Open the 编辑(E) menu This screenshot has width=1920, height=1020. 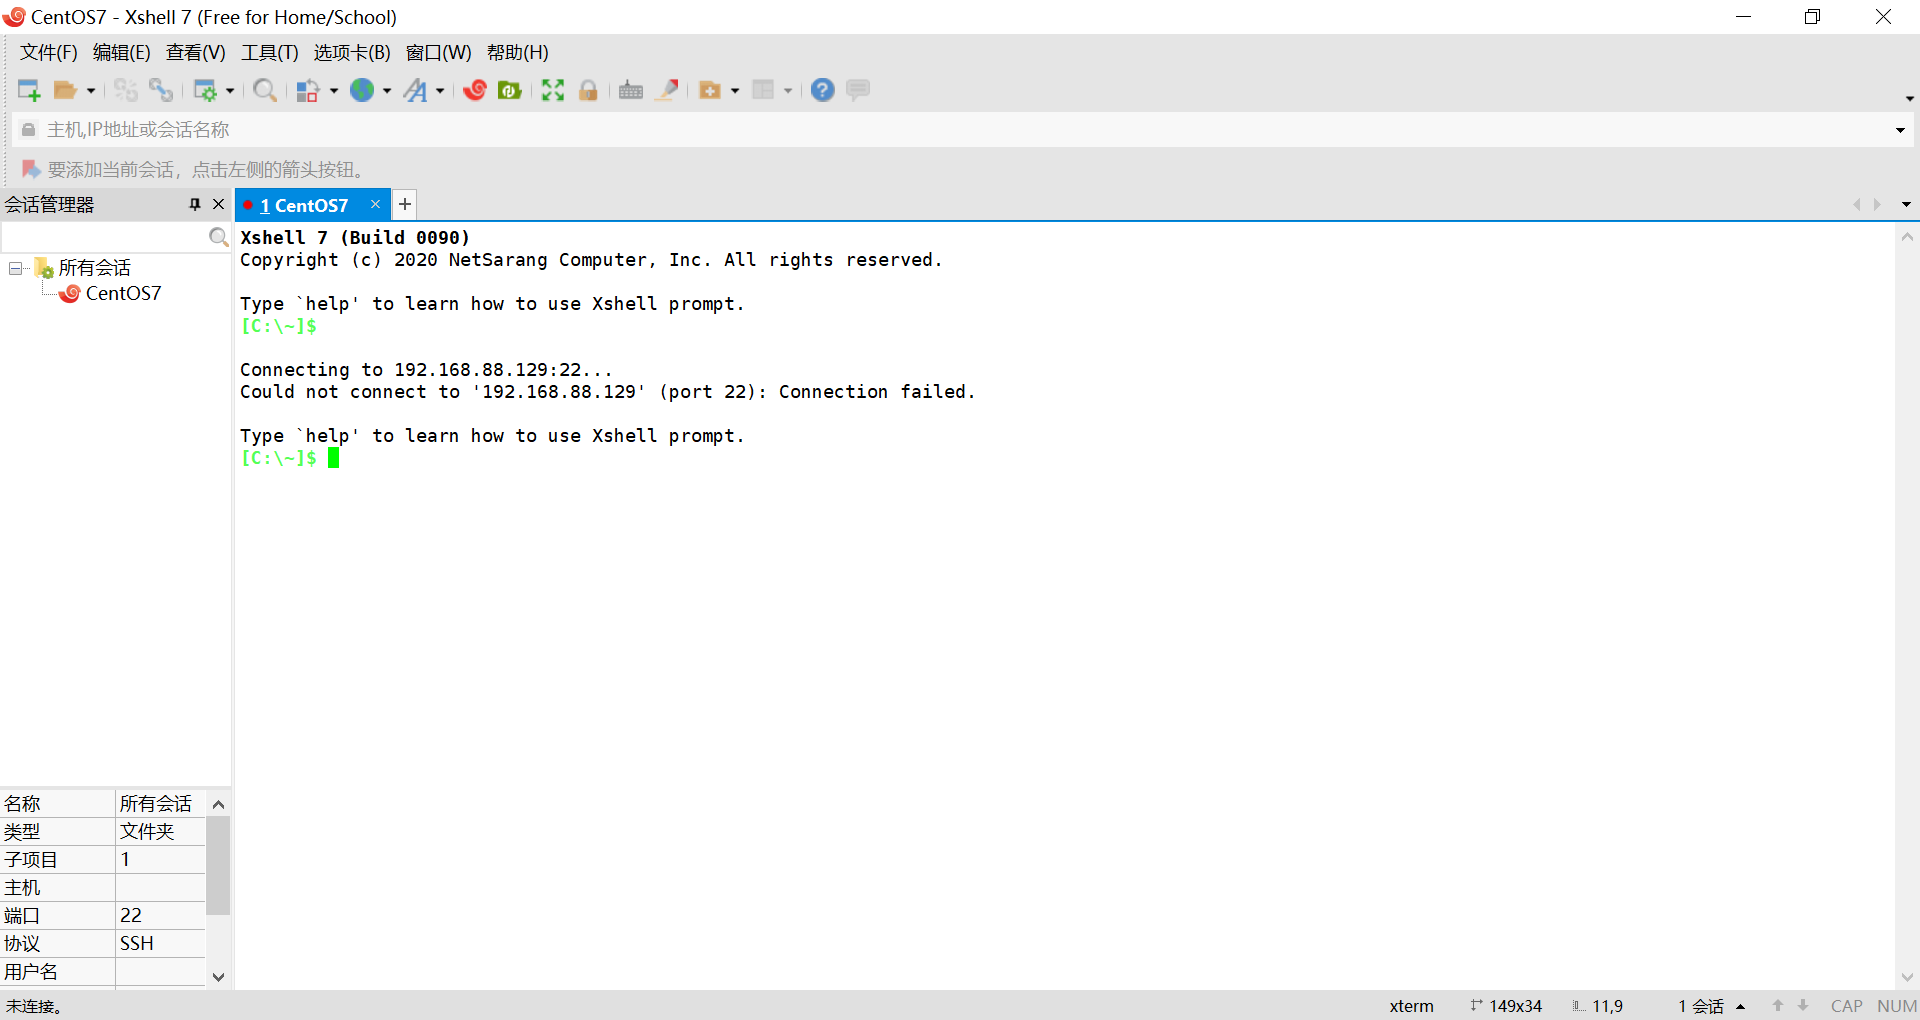(x=122, y=53)
